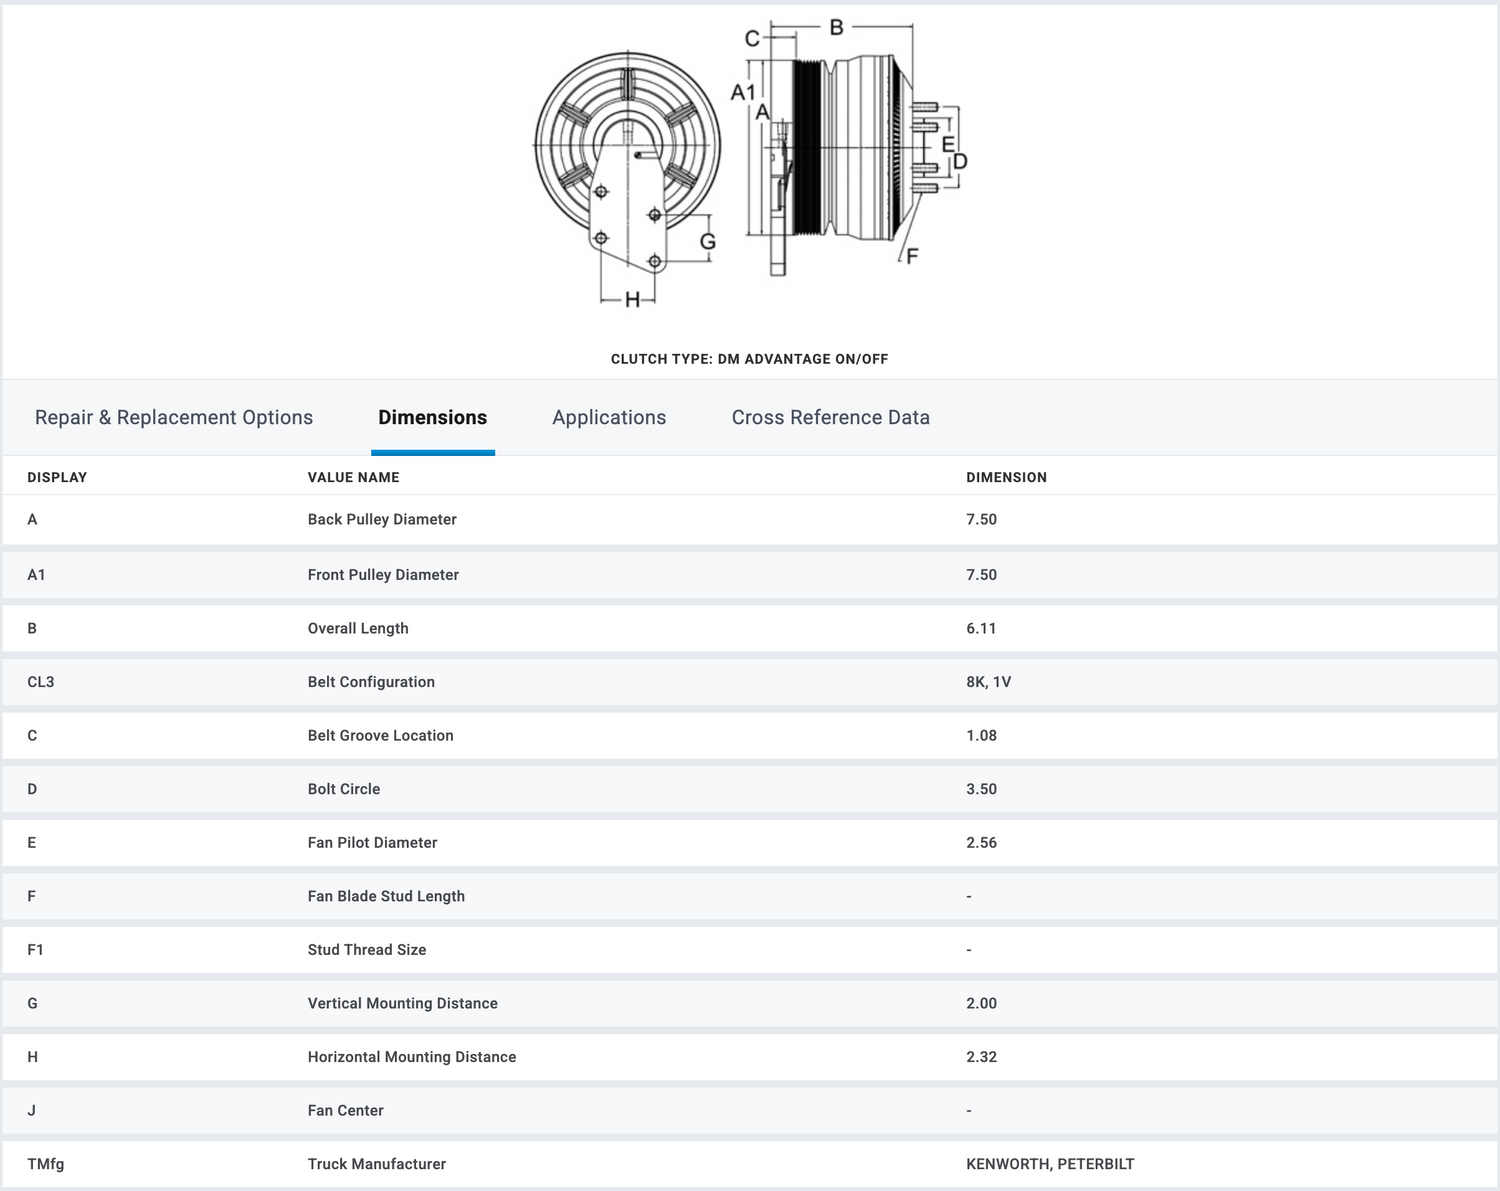This screenshot has height=1191, width=1500.
Task: Open the Cross Reference Data tab
Action: [830, 418]
